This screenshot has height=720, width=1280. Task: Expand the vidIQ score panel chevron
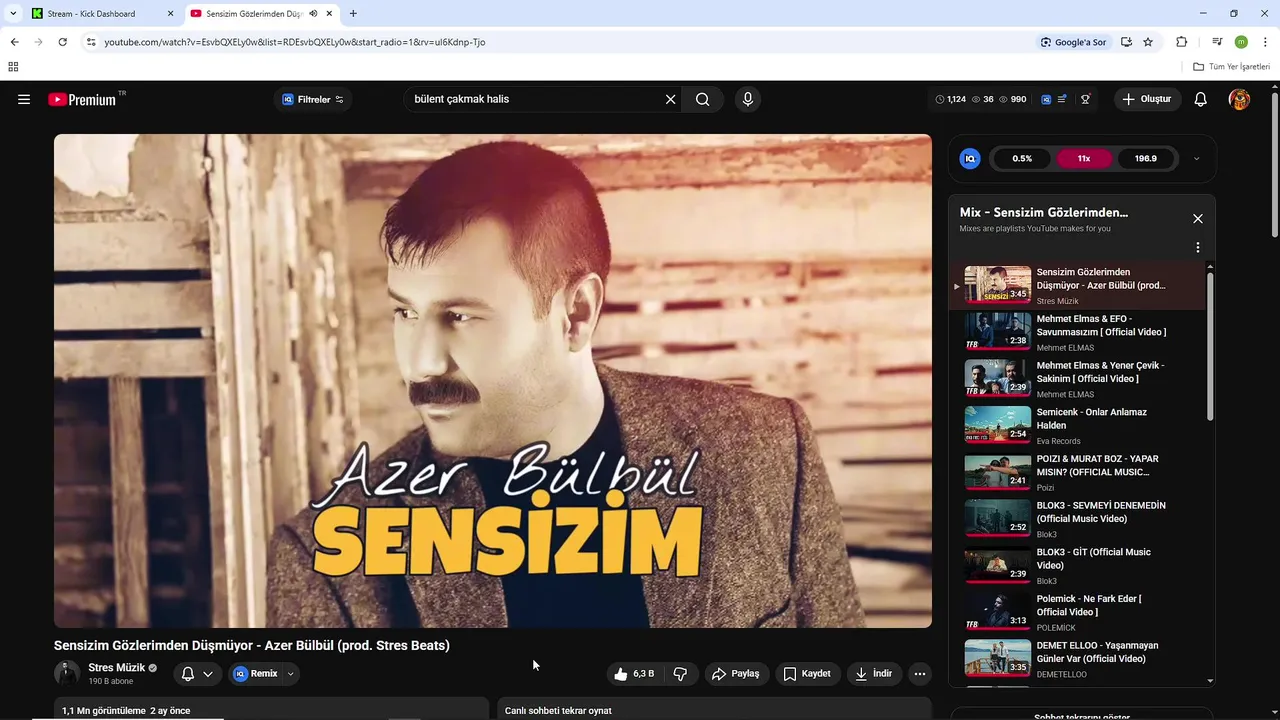[1197, 158]
